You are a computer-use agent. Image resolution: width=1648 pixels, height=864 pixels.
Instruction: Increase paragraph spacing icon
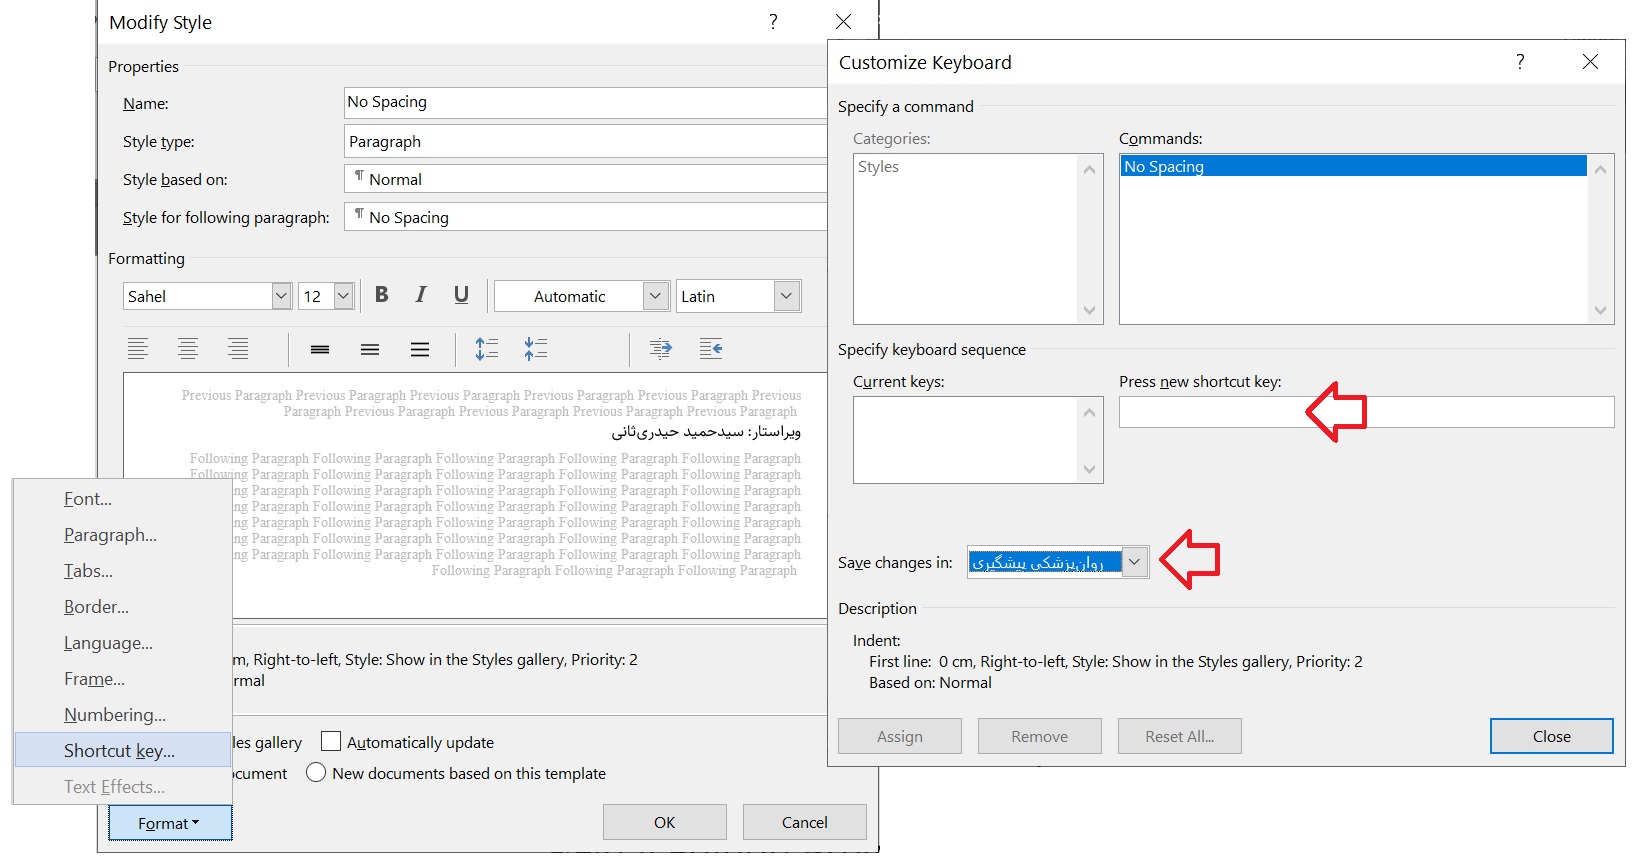(487, 348)
